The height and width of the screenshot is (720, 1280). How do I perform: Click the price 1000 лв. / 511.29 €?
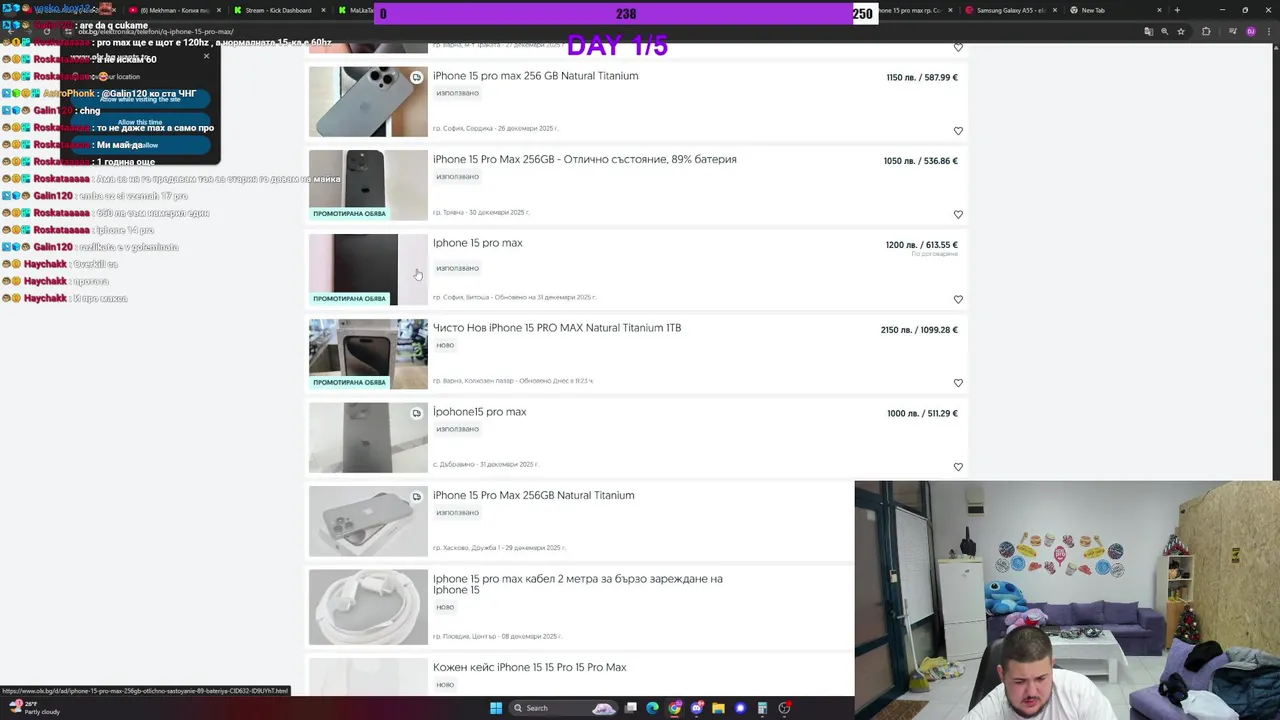[922, 414]
